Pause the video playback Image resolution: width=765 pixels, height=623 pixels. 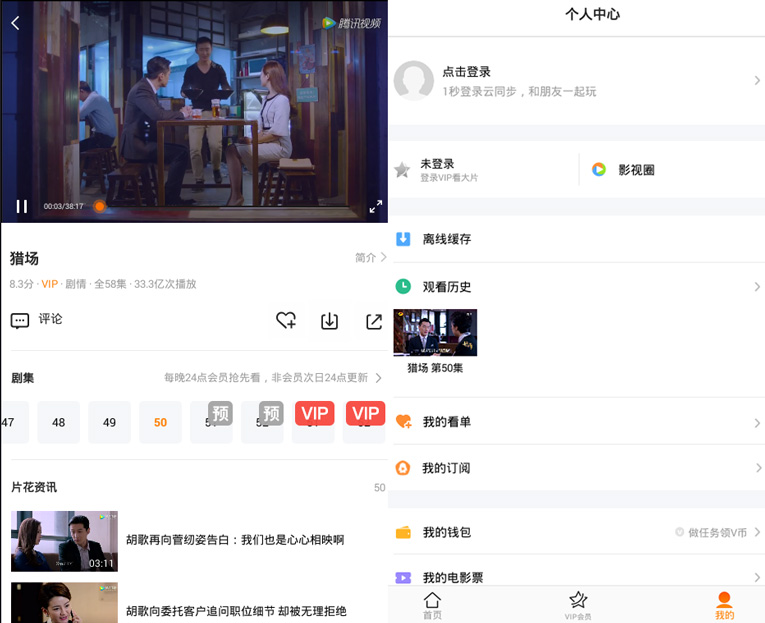pos(21,206)
